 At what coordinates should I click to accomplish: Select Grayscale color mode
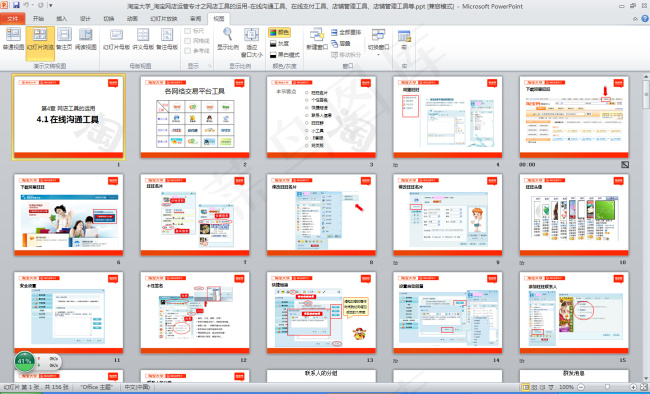pyautogui.click(x=279, y=44)
